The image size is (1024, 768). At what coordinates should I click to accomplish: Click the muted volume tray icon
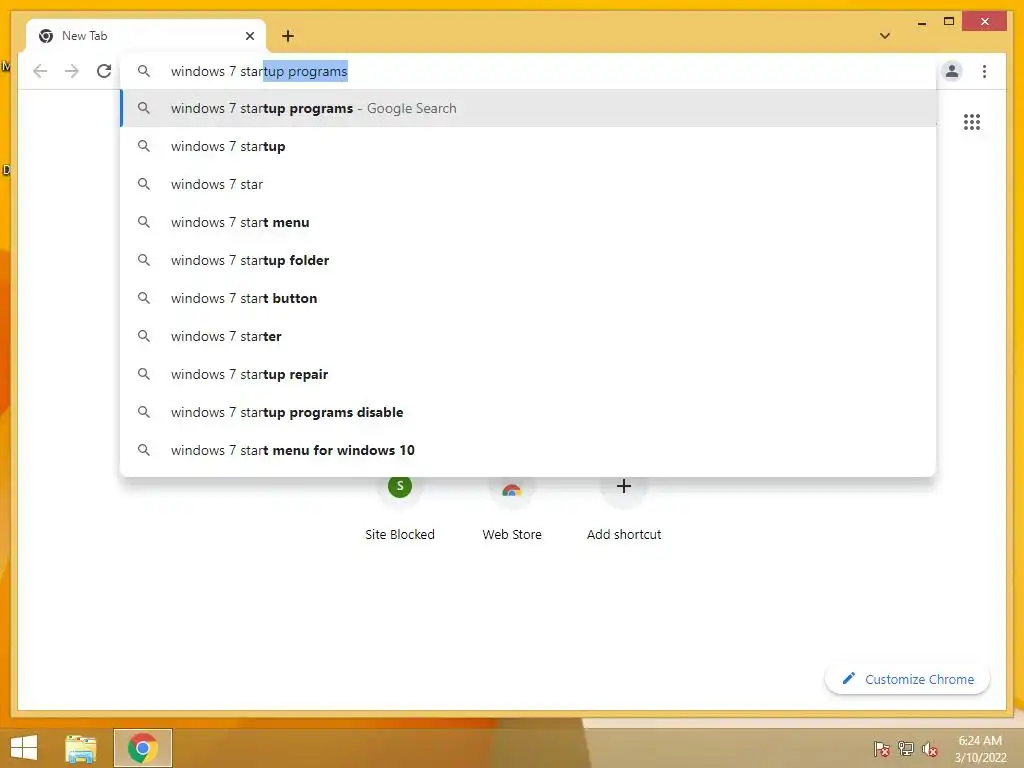coord(930,748)
